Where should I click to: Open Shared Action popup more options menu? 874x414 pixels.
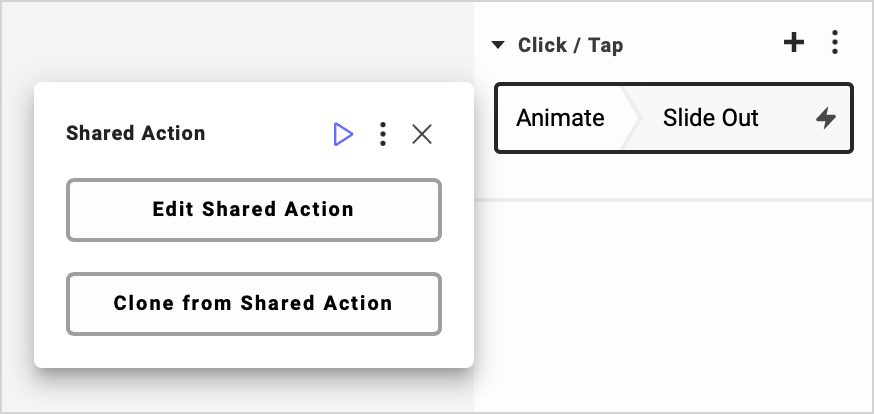(x=382, y=134)
